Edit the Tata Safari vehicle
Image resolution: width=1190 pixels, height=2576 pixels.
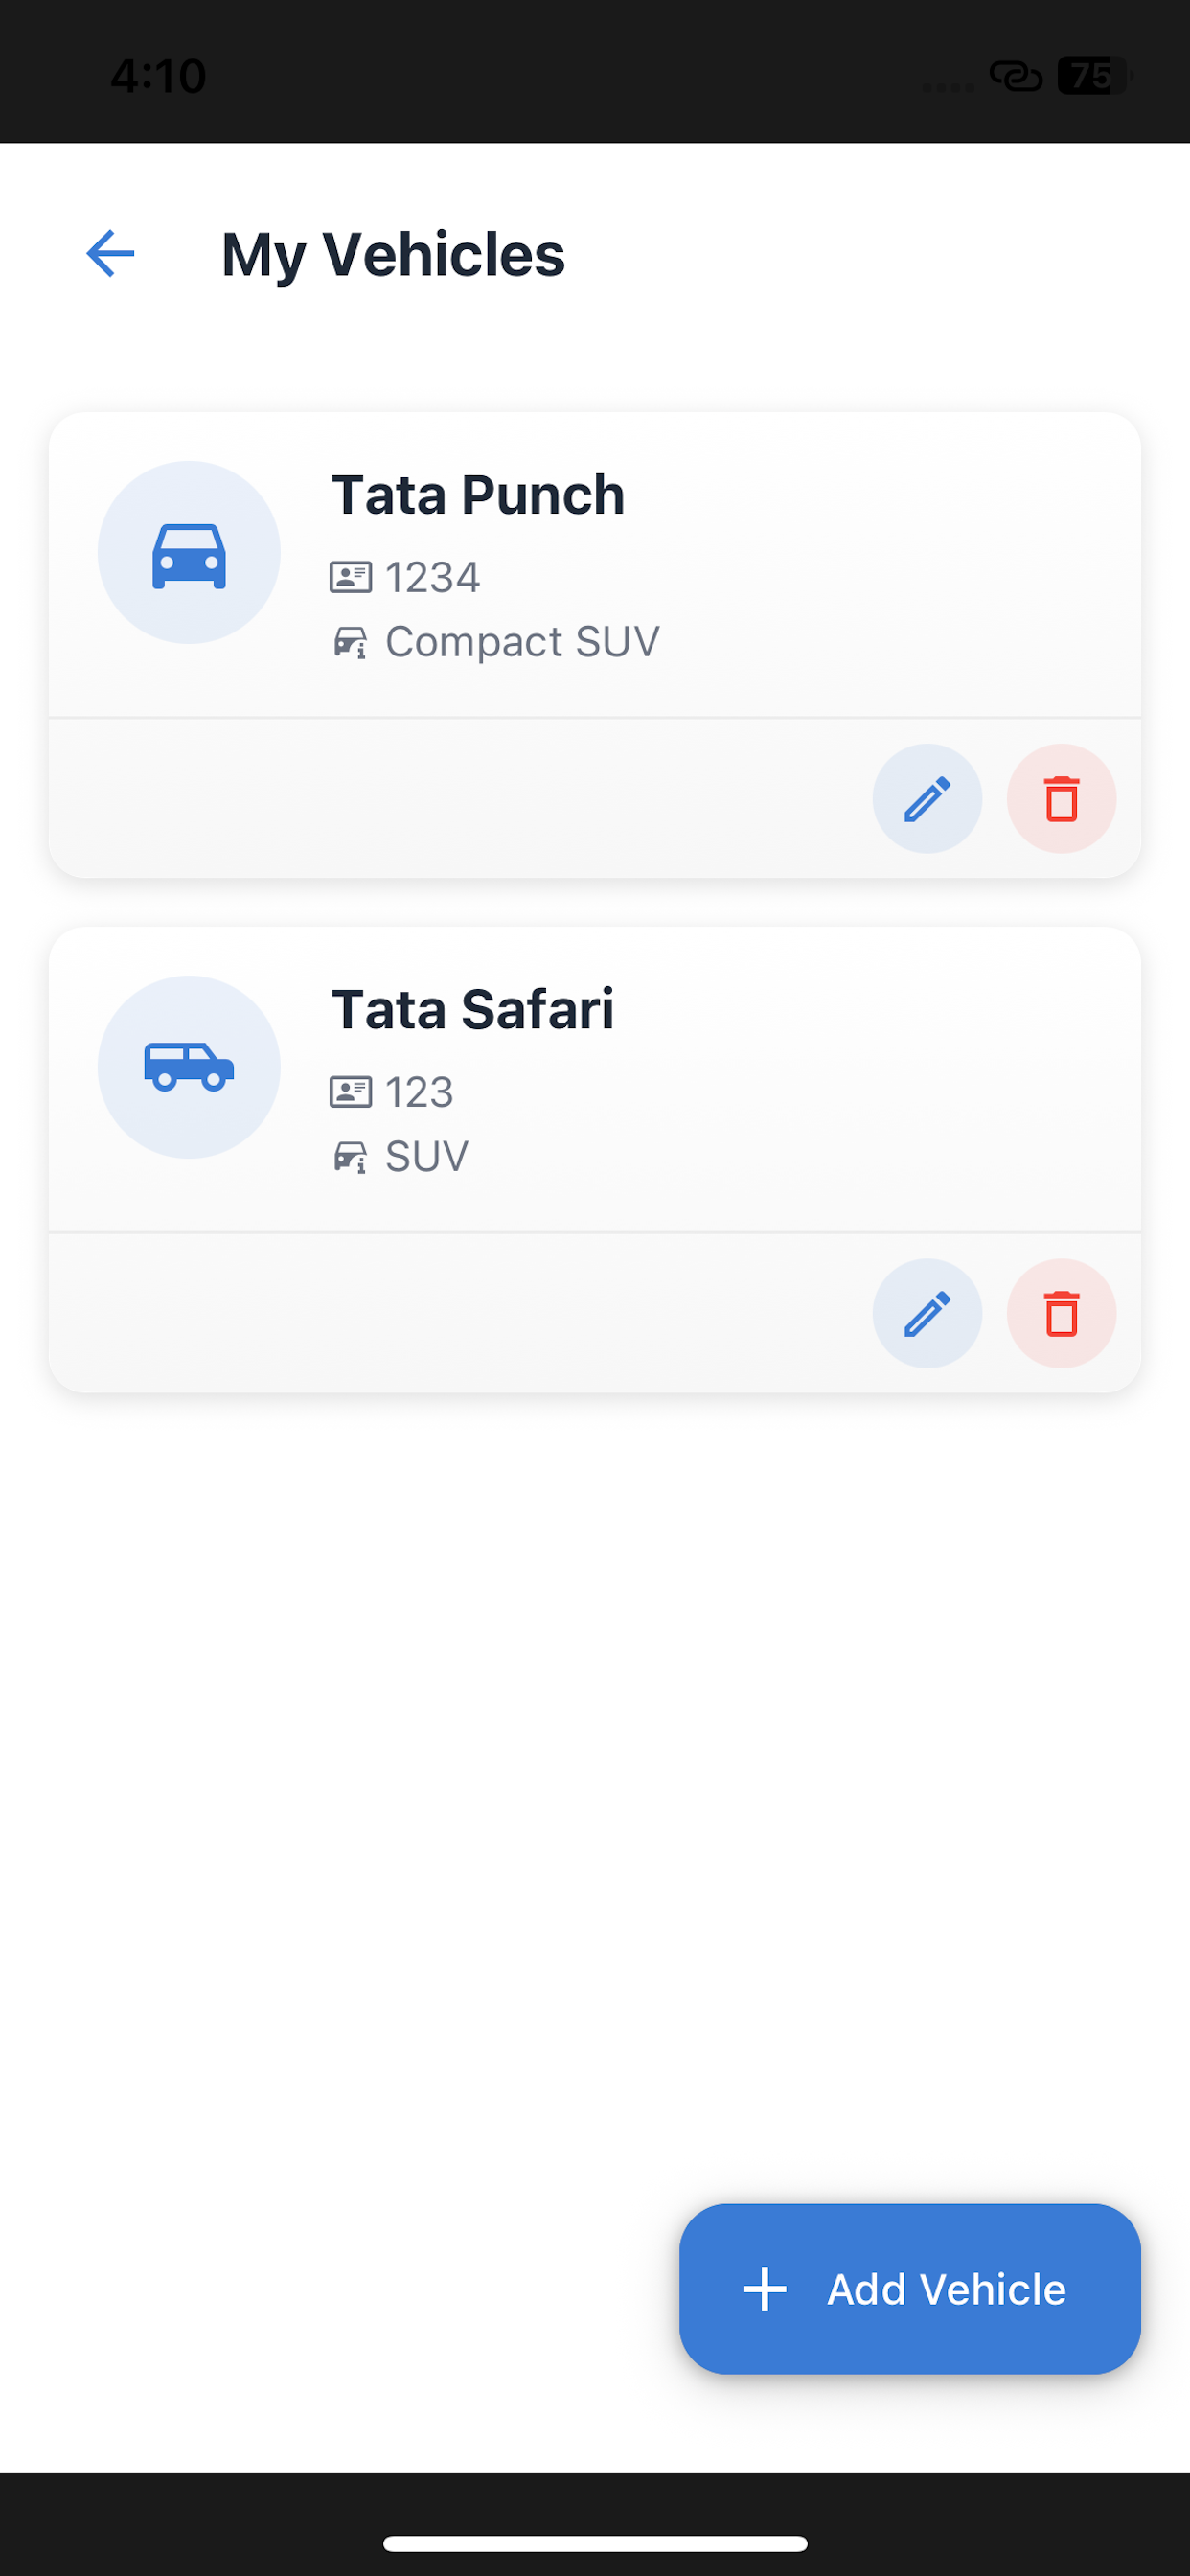click(927, 1313)
